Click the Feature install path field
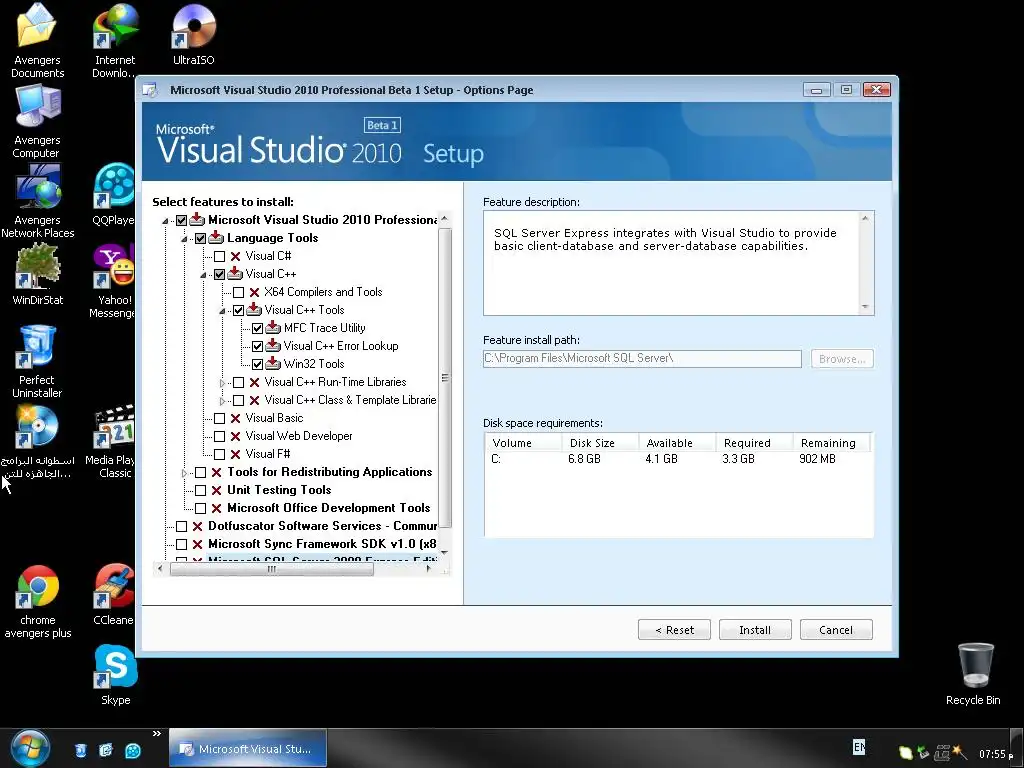 point(642,359)
